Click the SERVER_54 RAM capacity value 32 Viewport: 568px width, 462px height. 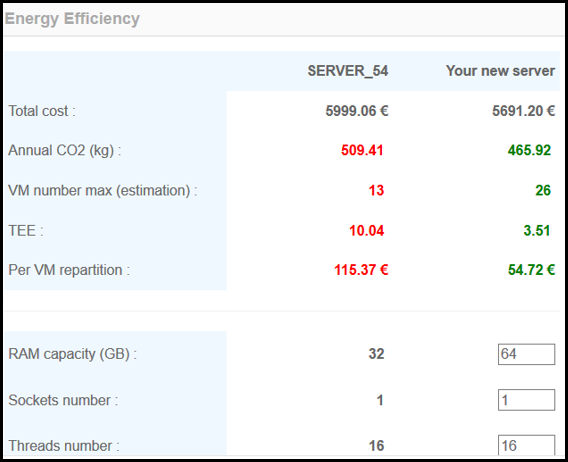coord(376,354)
